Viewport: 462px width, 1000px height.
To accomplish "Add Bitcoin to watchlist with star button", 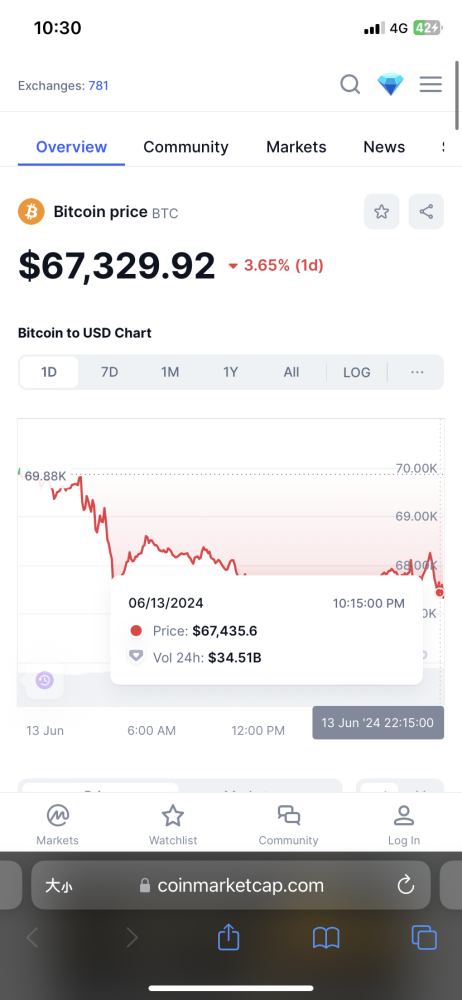I will click(382, 212).
